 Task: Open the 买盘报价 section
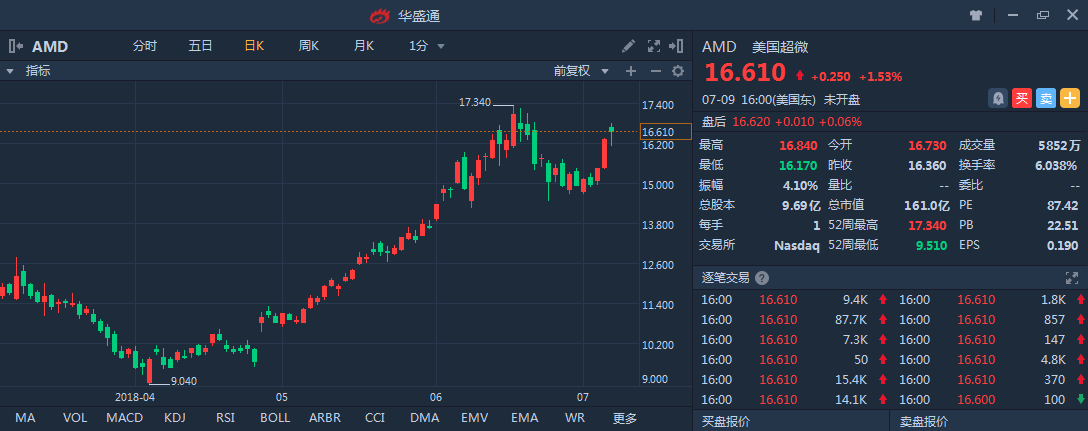click(x=726, y=421)
